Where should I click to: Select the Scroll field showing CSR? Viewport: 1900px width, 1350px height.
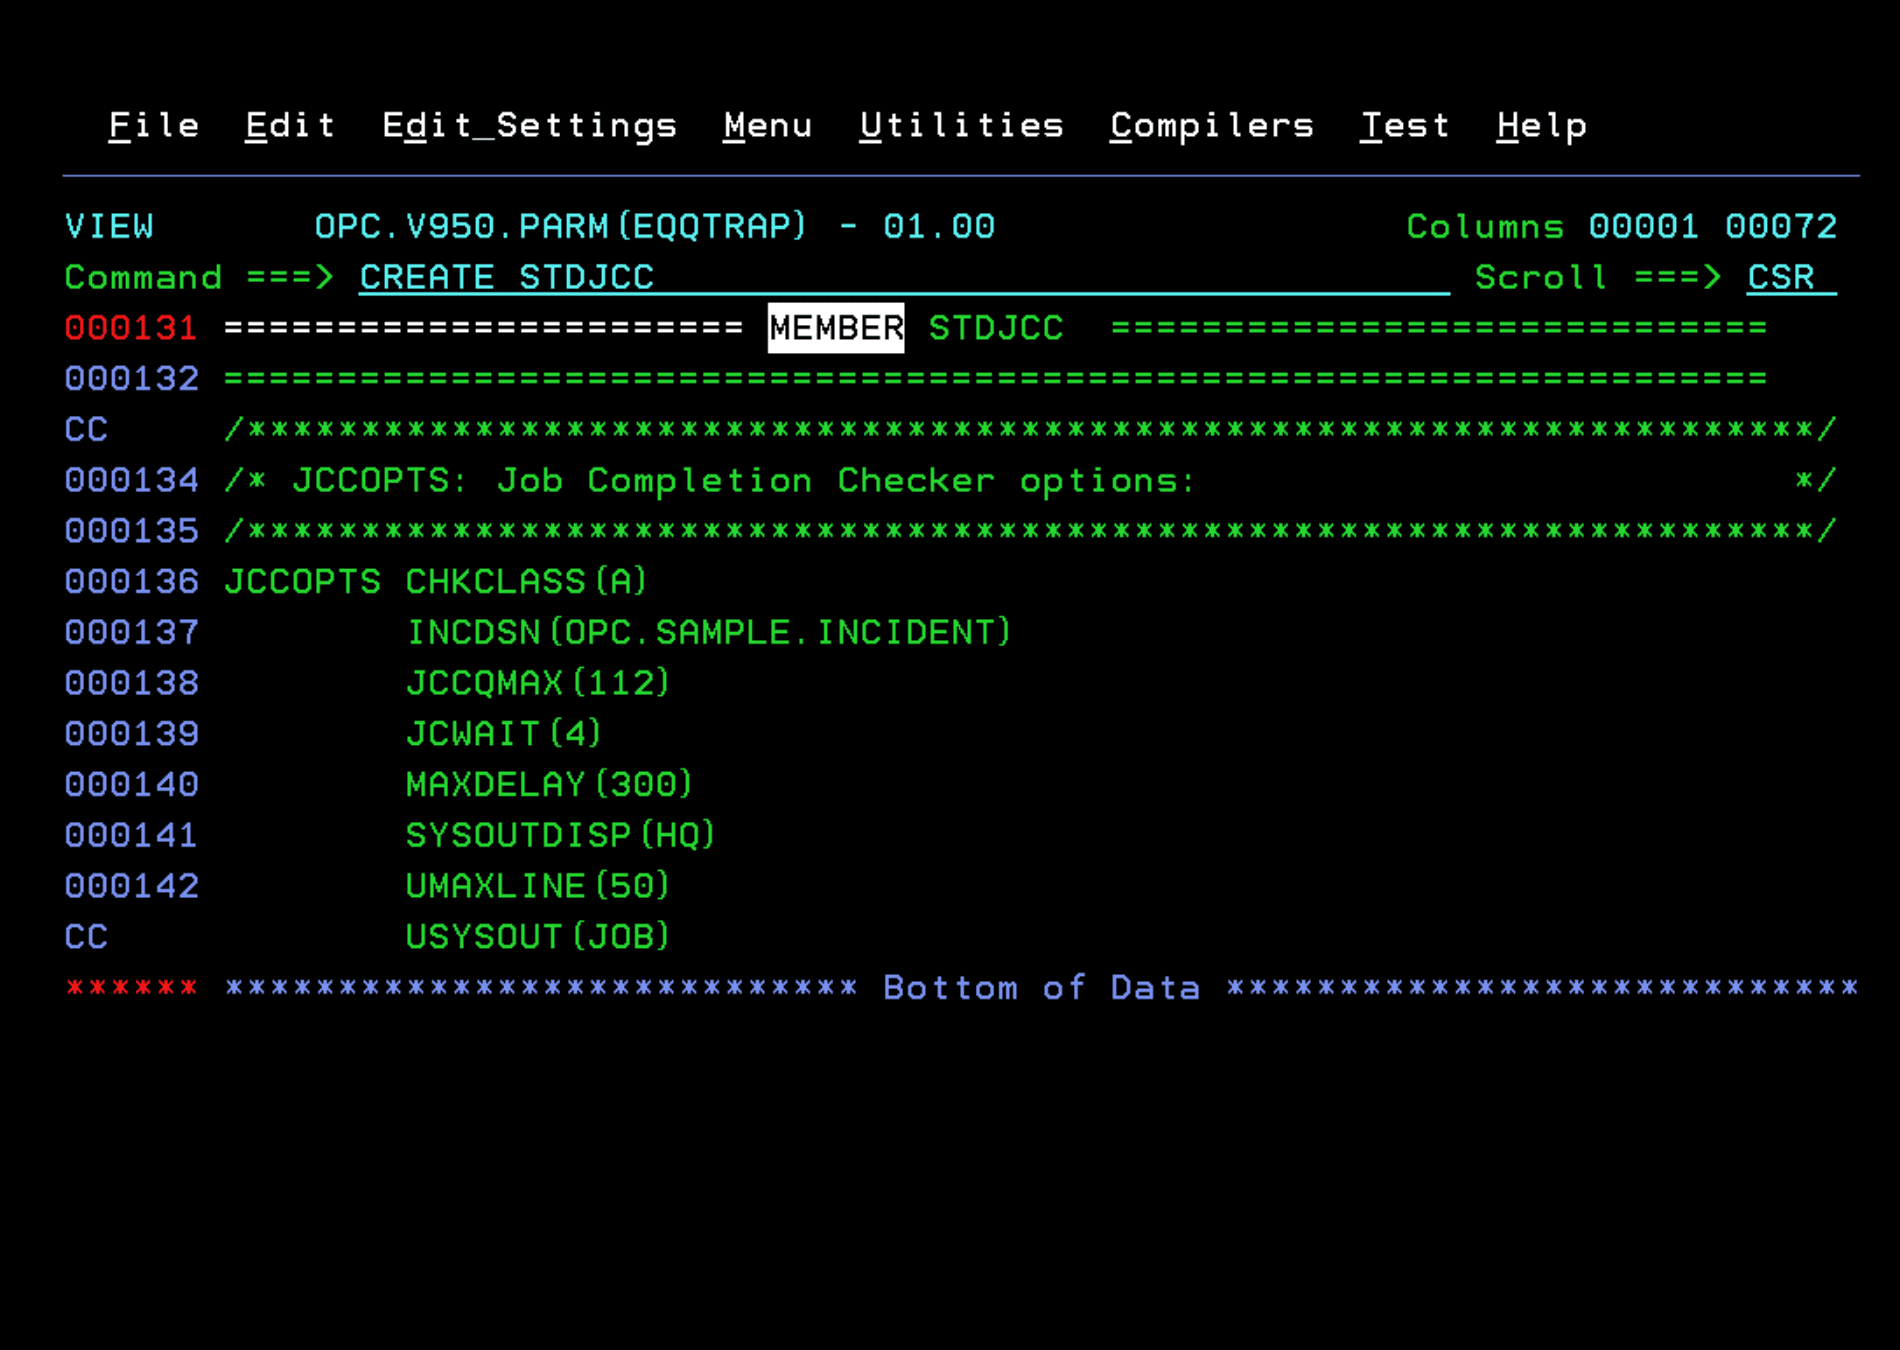tap(1781, 277)
